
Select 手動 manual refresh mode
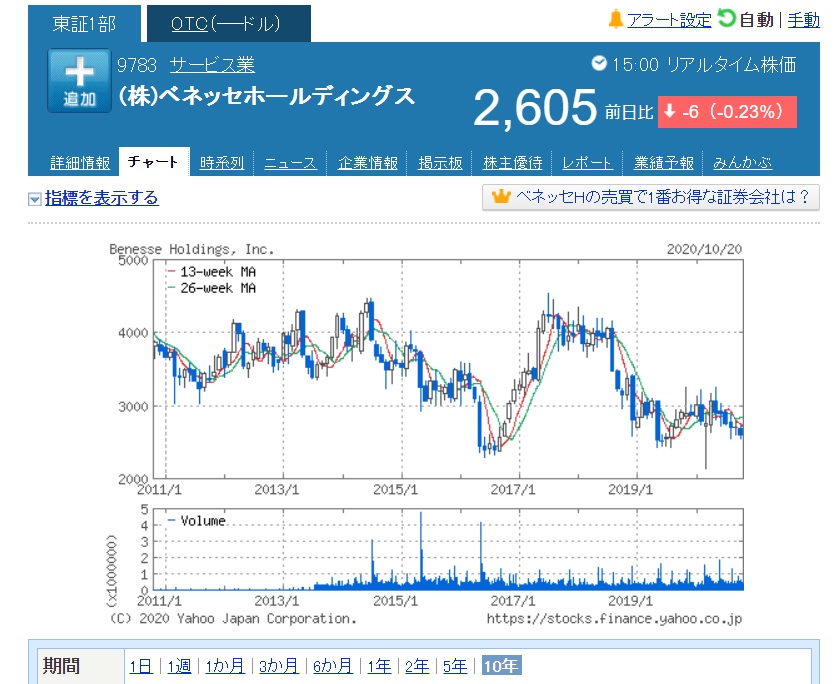coord(803,20)
